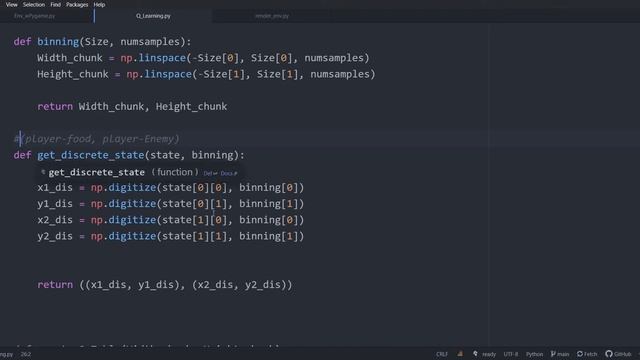Place cursor on 'Height_chunk' assignment line

pyautogui.click(x=206, y=74)
